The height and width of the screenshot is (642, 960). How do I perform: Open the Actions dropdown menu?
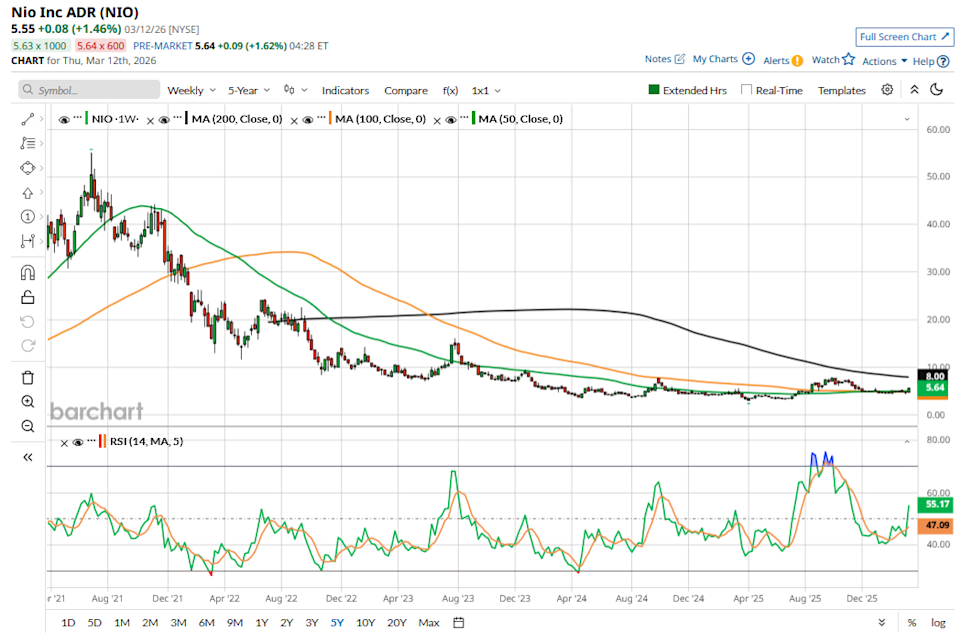pyautogui.click(x=884, y=61)
